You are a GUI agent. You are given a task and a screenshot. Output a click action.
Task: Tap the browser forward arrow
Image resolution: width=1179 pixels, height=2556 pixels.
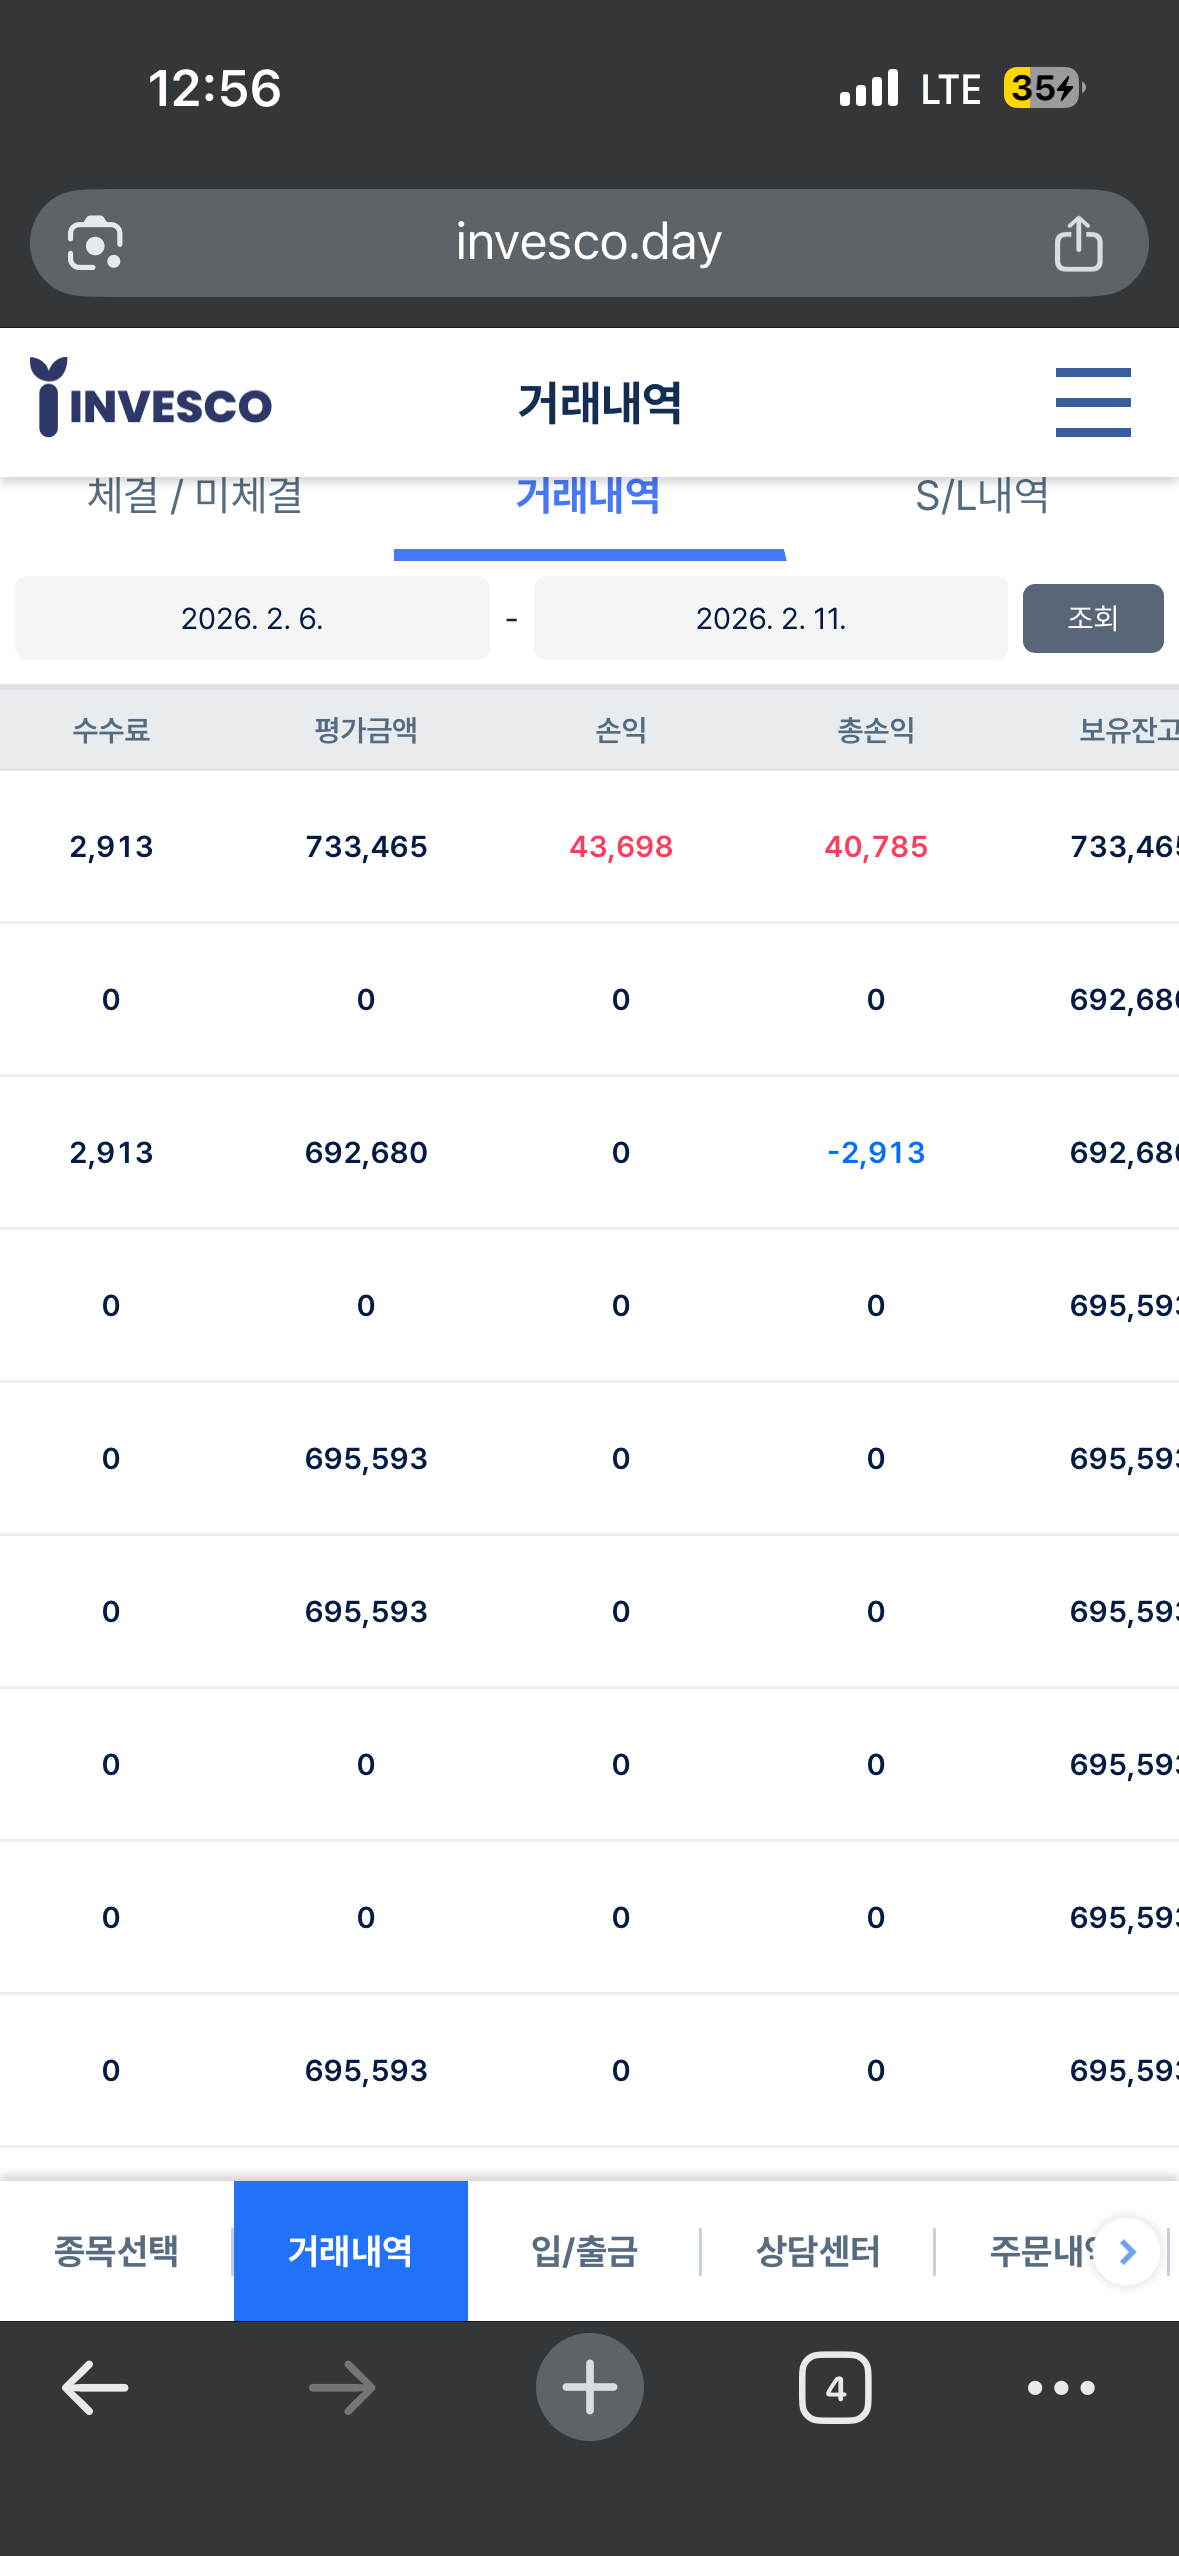pos(342,2388)
